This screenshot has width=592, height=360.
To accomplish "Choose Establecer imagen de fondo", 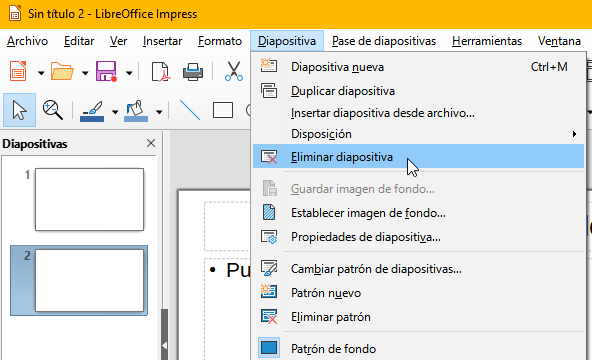I will point(418,213).
